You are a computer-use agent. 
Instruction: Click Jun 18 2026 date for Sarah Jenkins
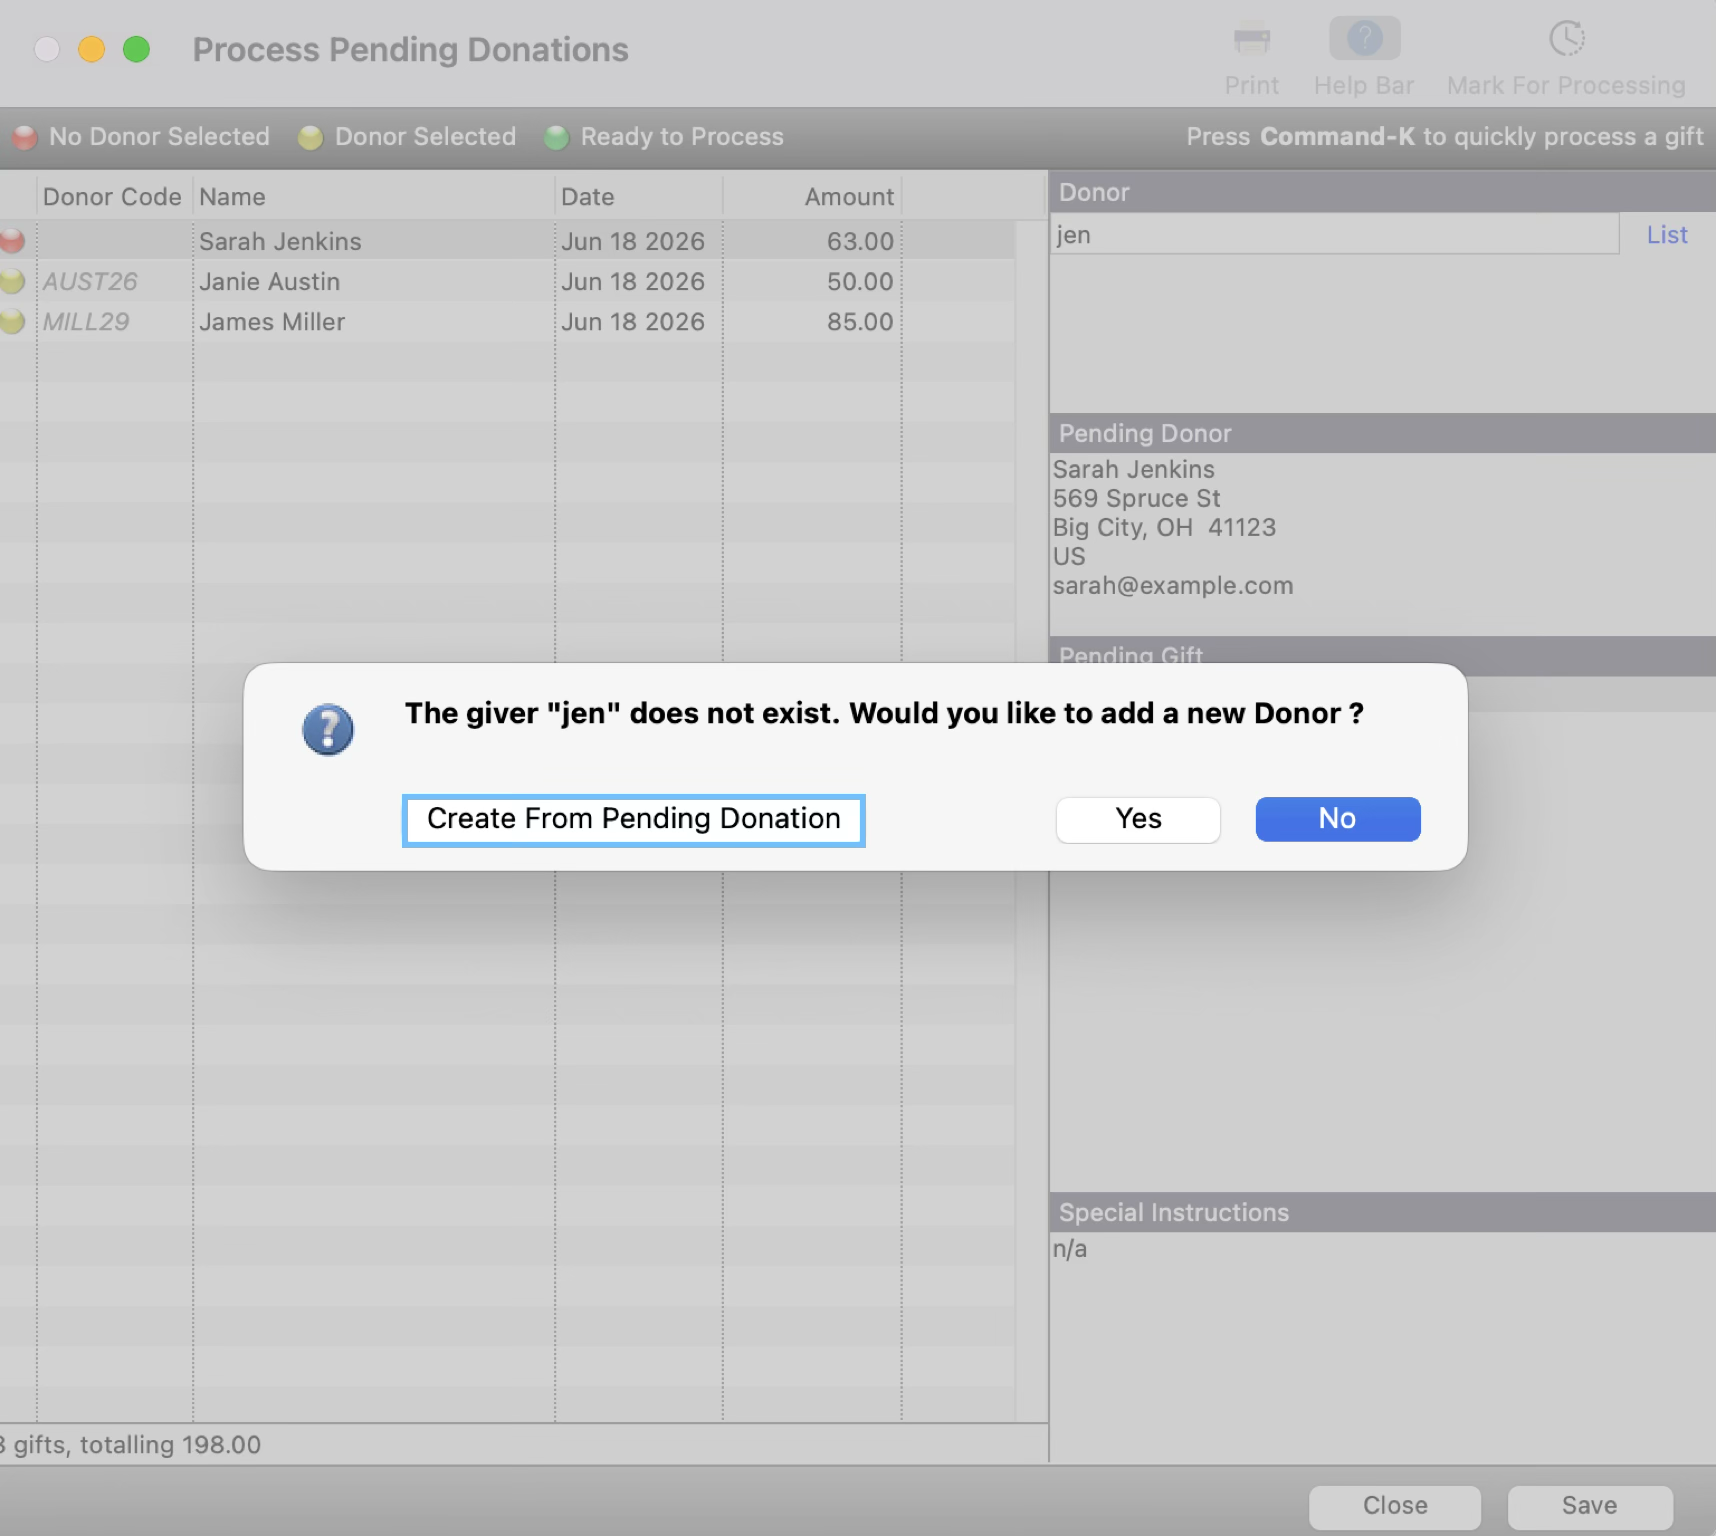coord(633,241)
